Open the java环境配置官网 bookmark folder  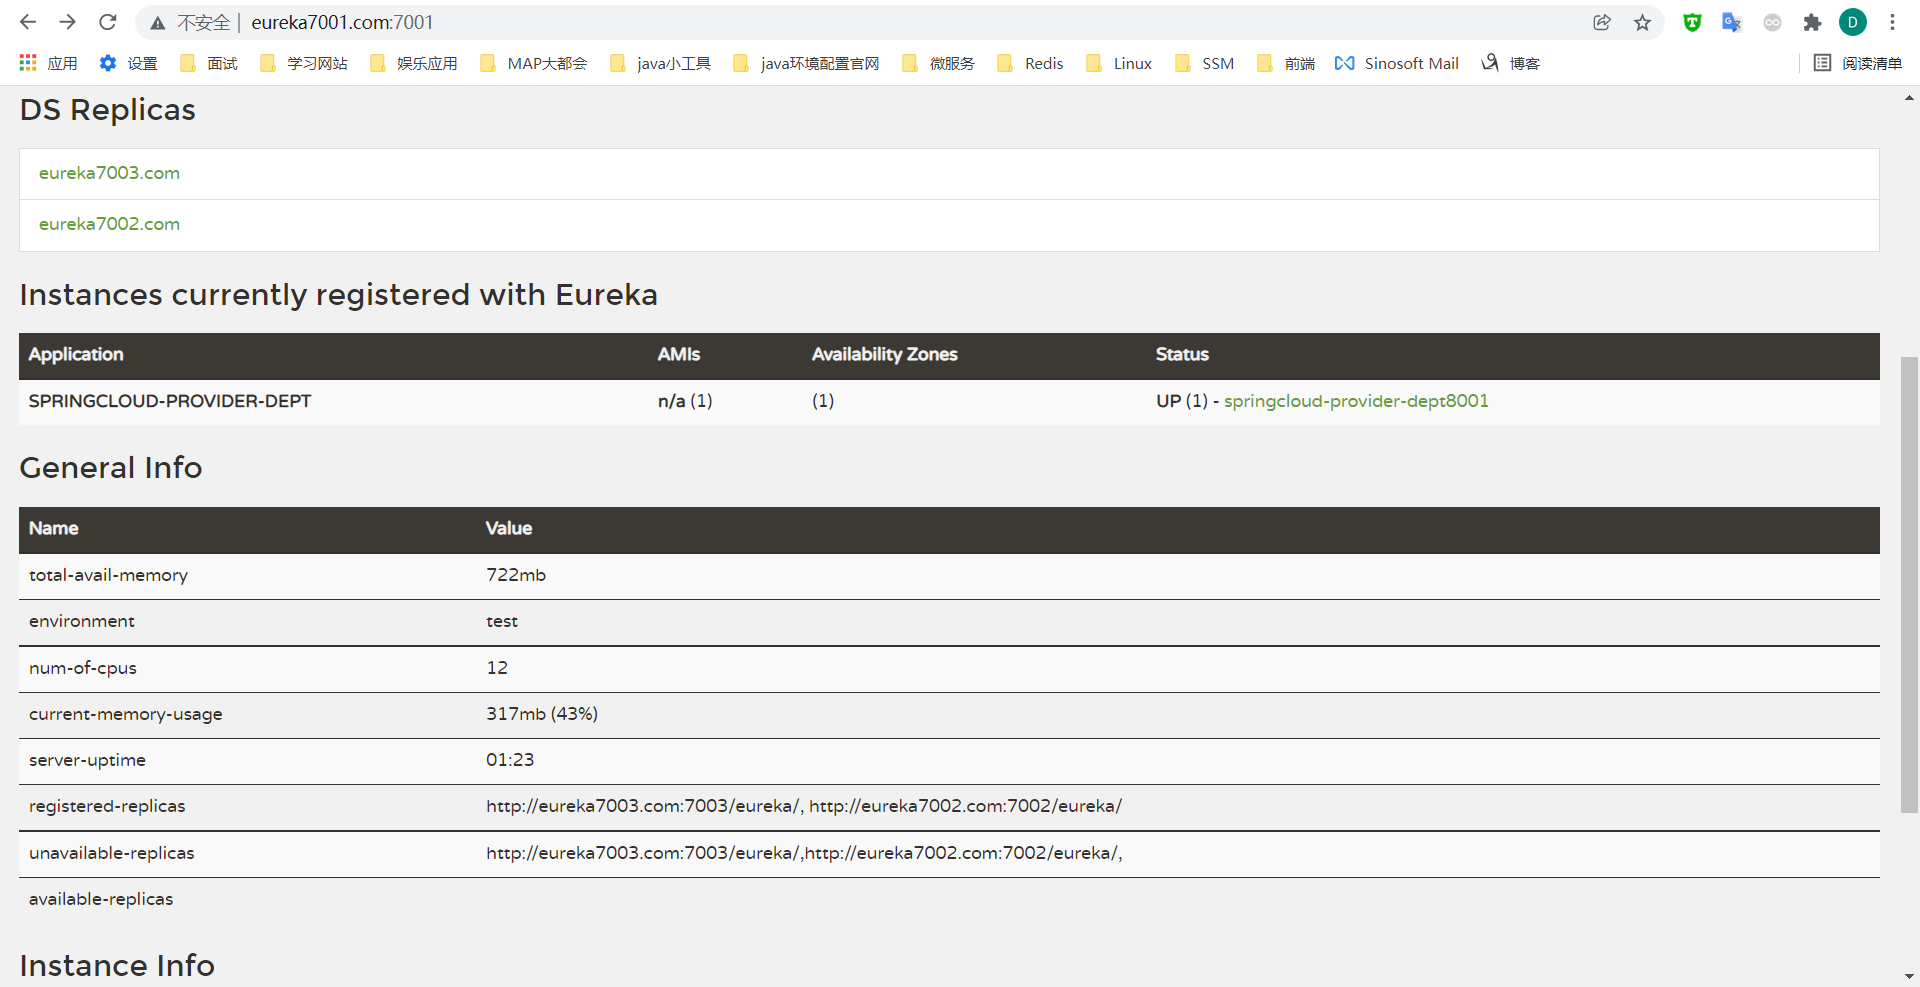[x=806, y=63]
